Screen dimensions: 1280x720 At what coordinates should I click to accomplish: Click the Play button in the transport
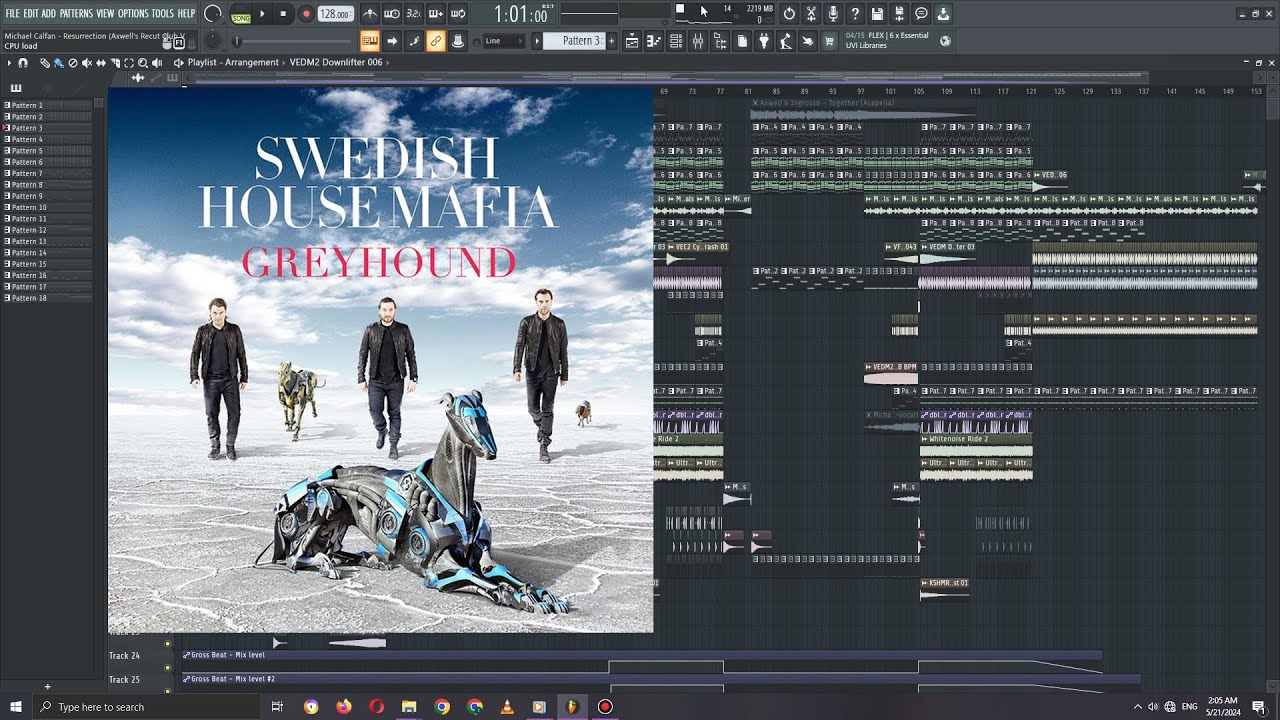coord(263,14)
